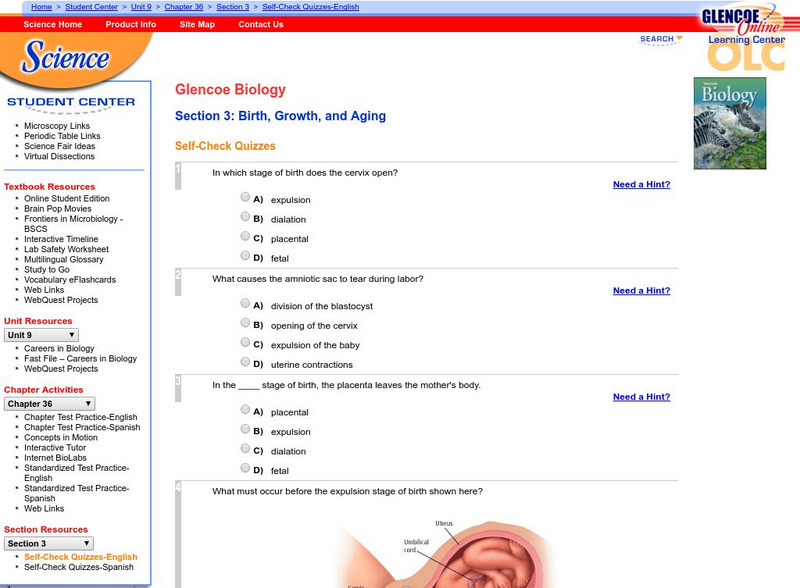Open the Biology textbook cover thumbnail
This screenshot has width=800, height=588.
click(730, 123)
